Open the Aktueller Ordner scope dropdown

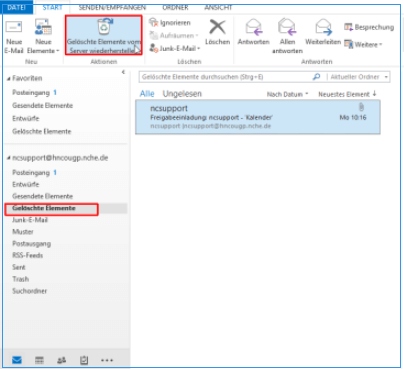click(359, 77)
